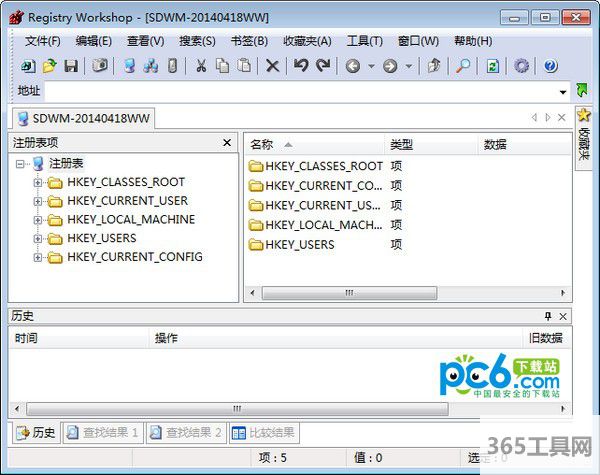Open settings via the gear icon

(521, 66)
